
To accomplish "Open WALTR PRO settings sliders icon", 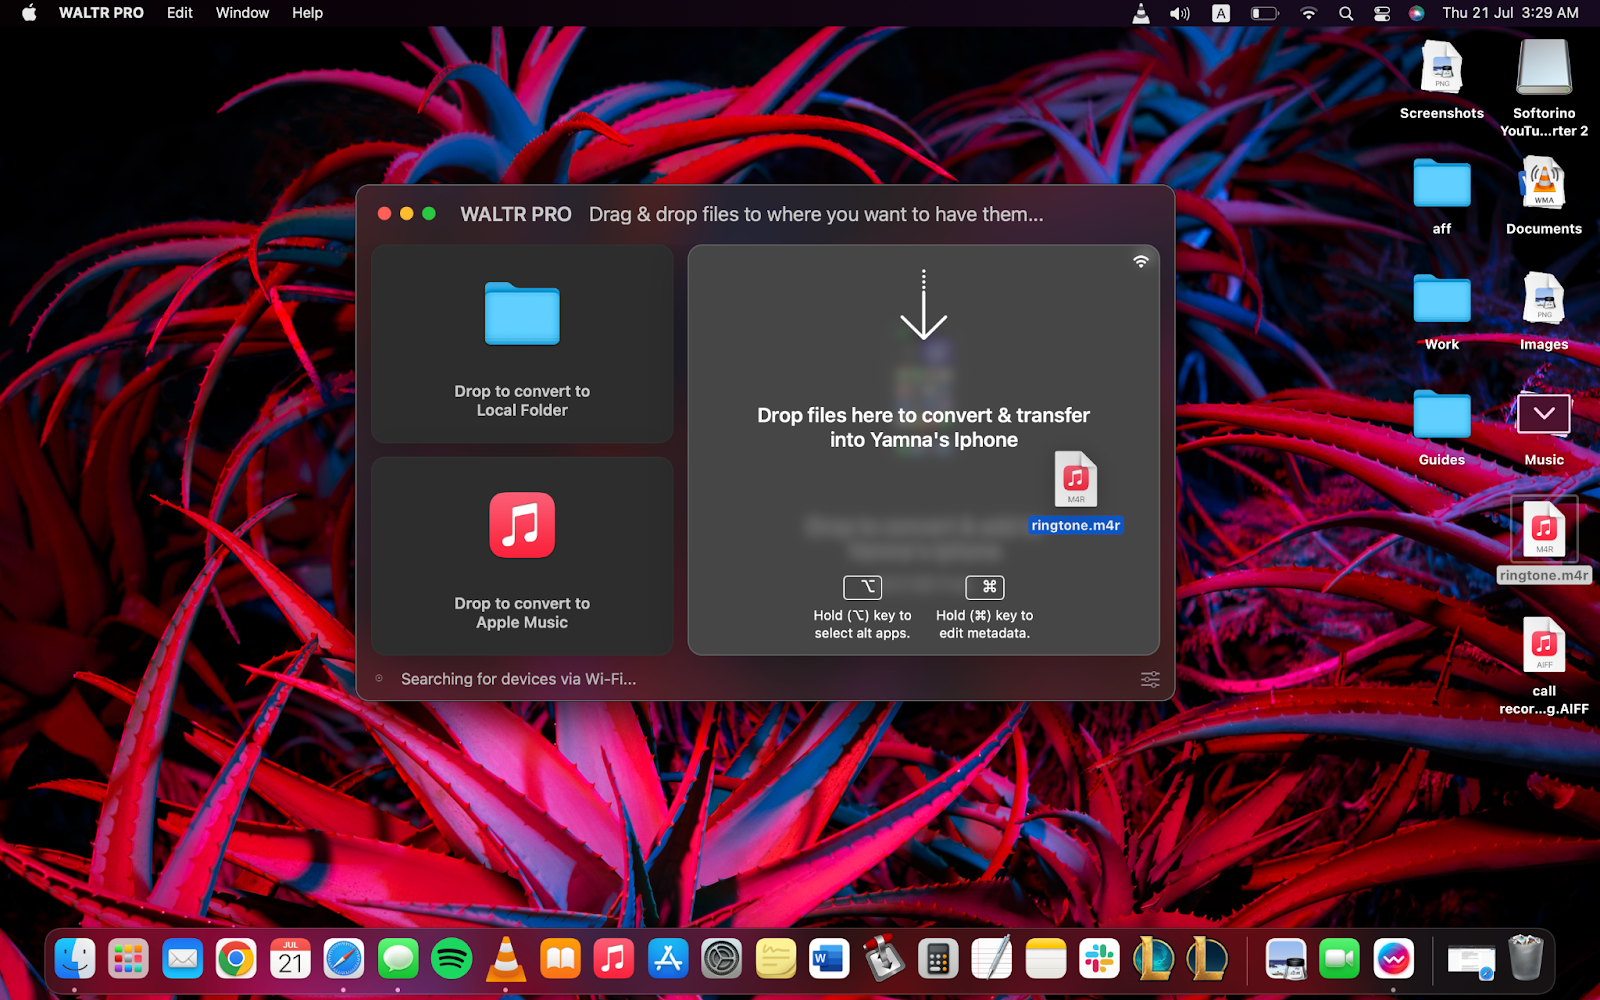I will [1151, 680].
